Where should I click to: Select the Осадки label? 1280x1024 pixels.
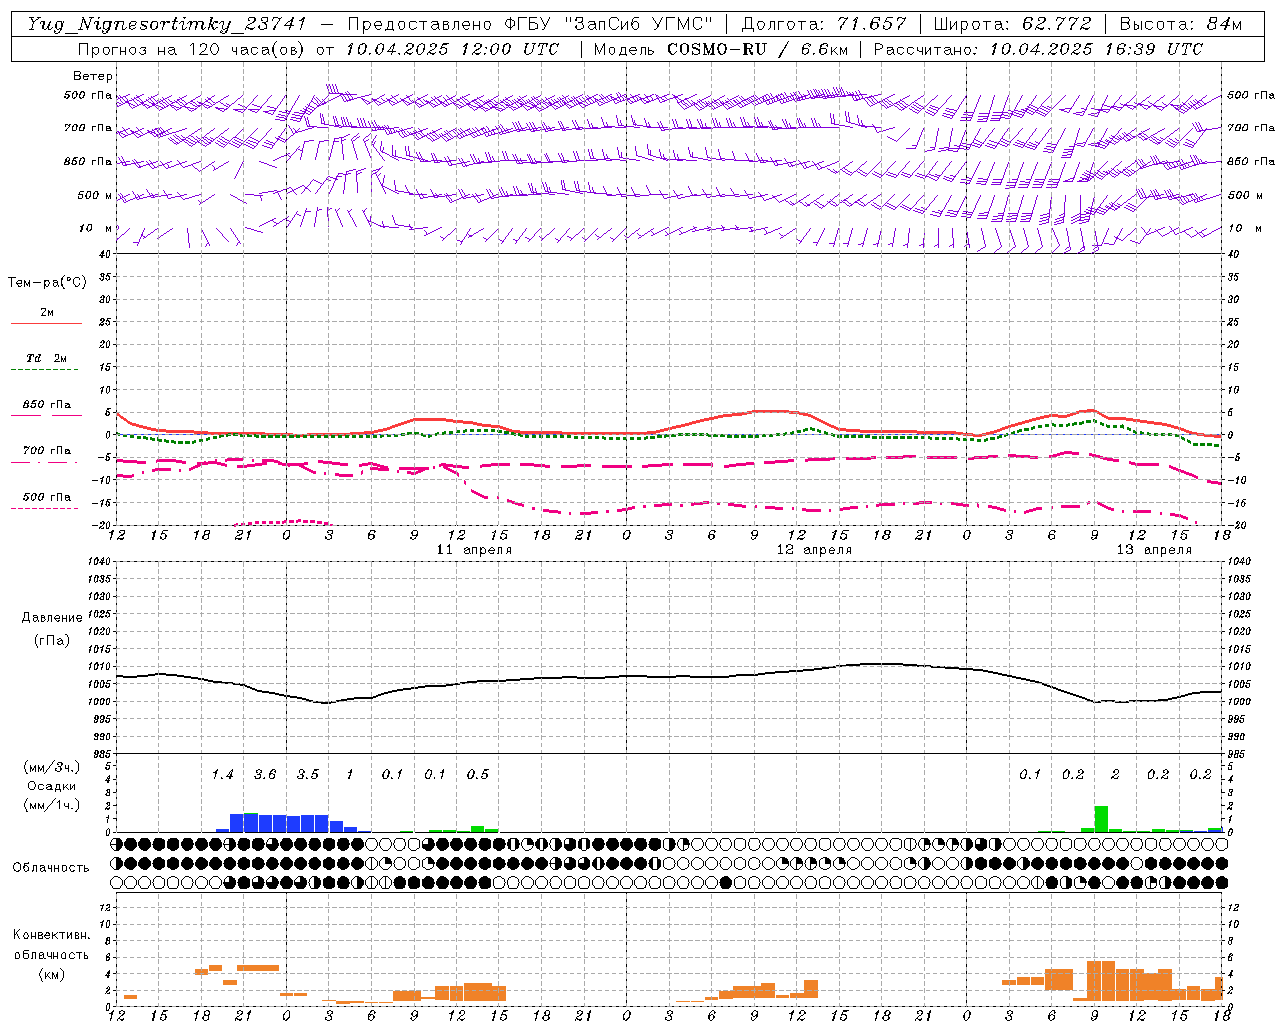(51, 786)
